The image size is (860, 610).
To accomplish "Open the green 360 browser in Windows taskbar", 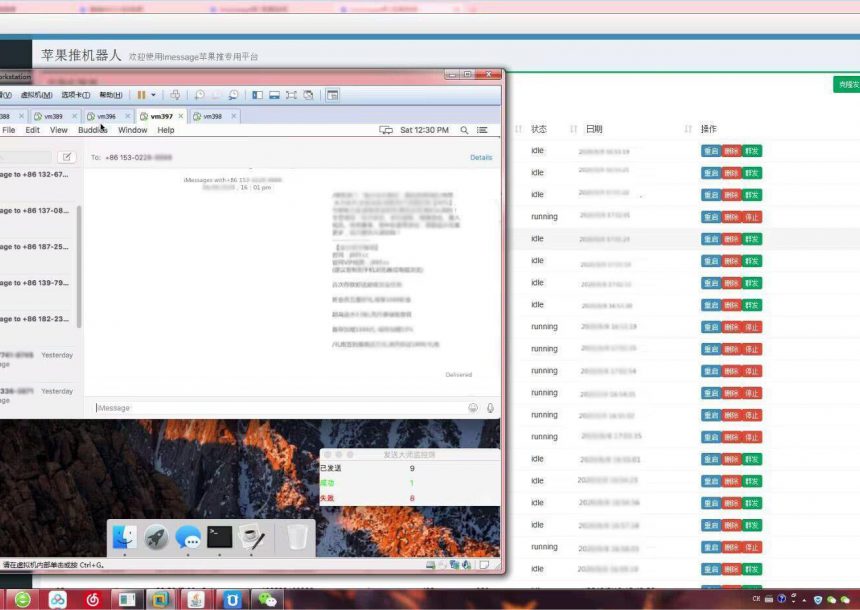I will (22, 600).
